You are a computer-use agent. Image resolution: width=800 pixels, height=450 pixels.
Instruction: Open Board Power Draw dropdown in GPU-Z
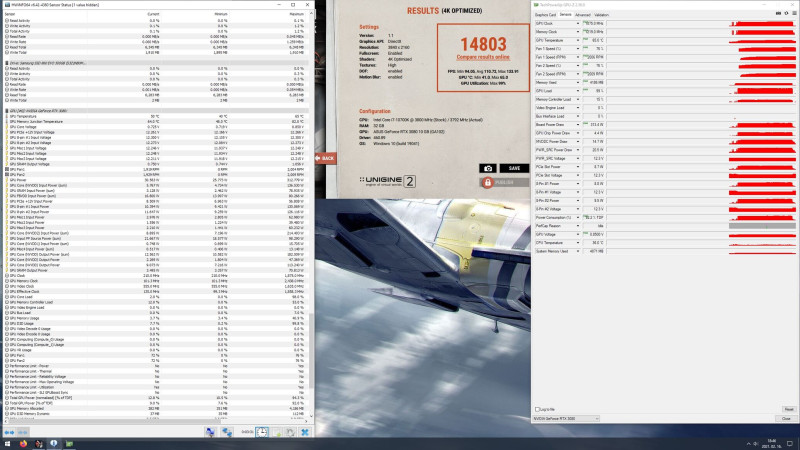point(578,124)
